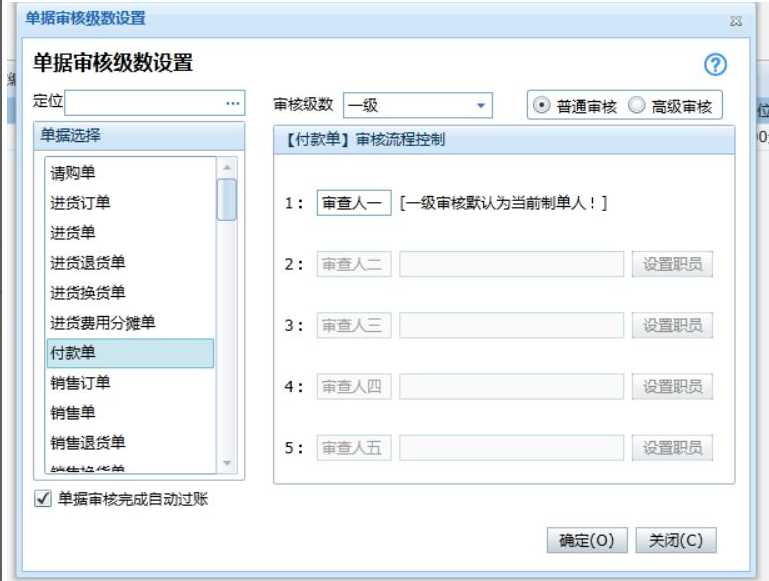The width and height of the screenshot is (769, 581).
Task: Select 销售退货单 in the document list
Action: [x=130, y=443]
